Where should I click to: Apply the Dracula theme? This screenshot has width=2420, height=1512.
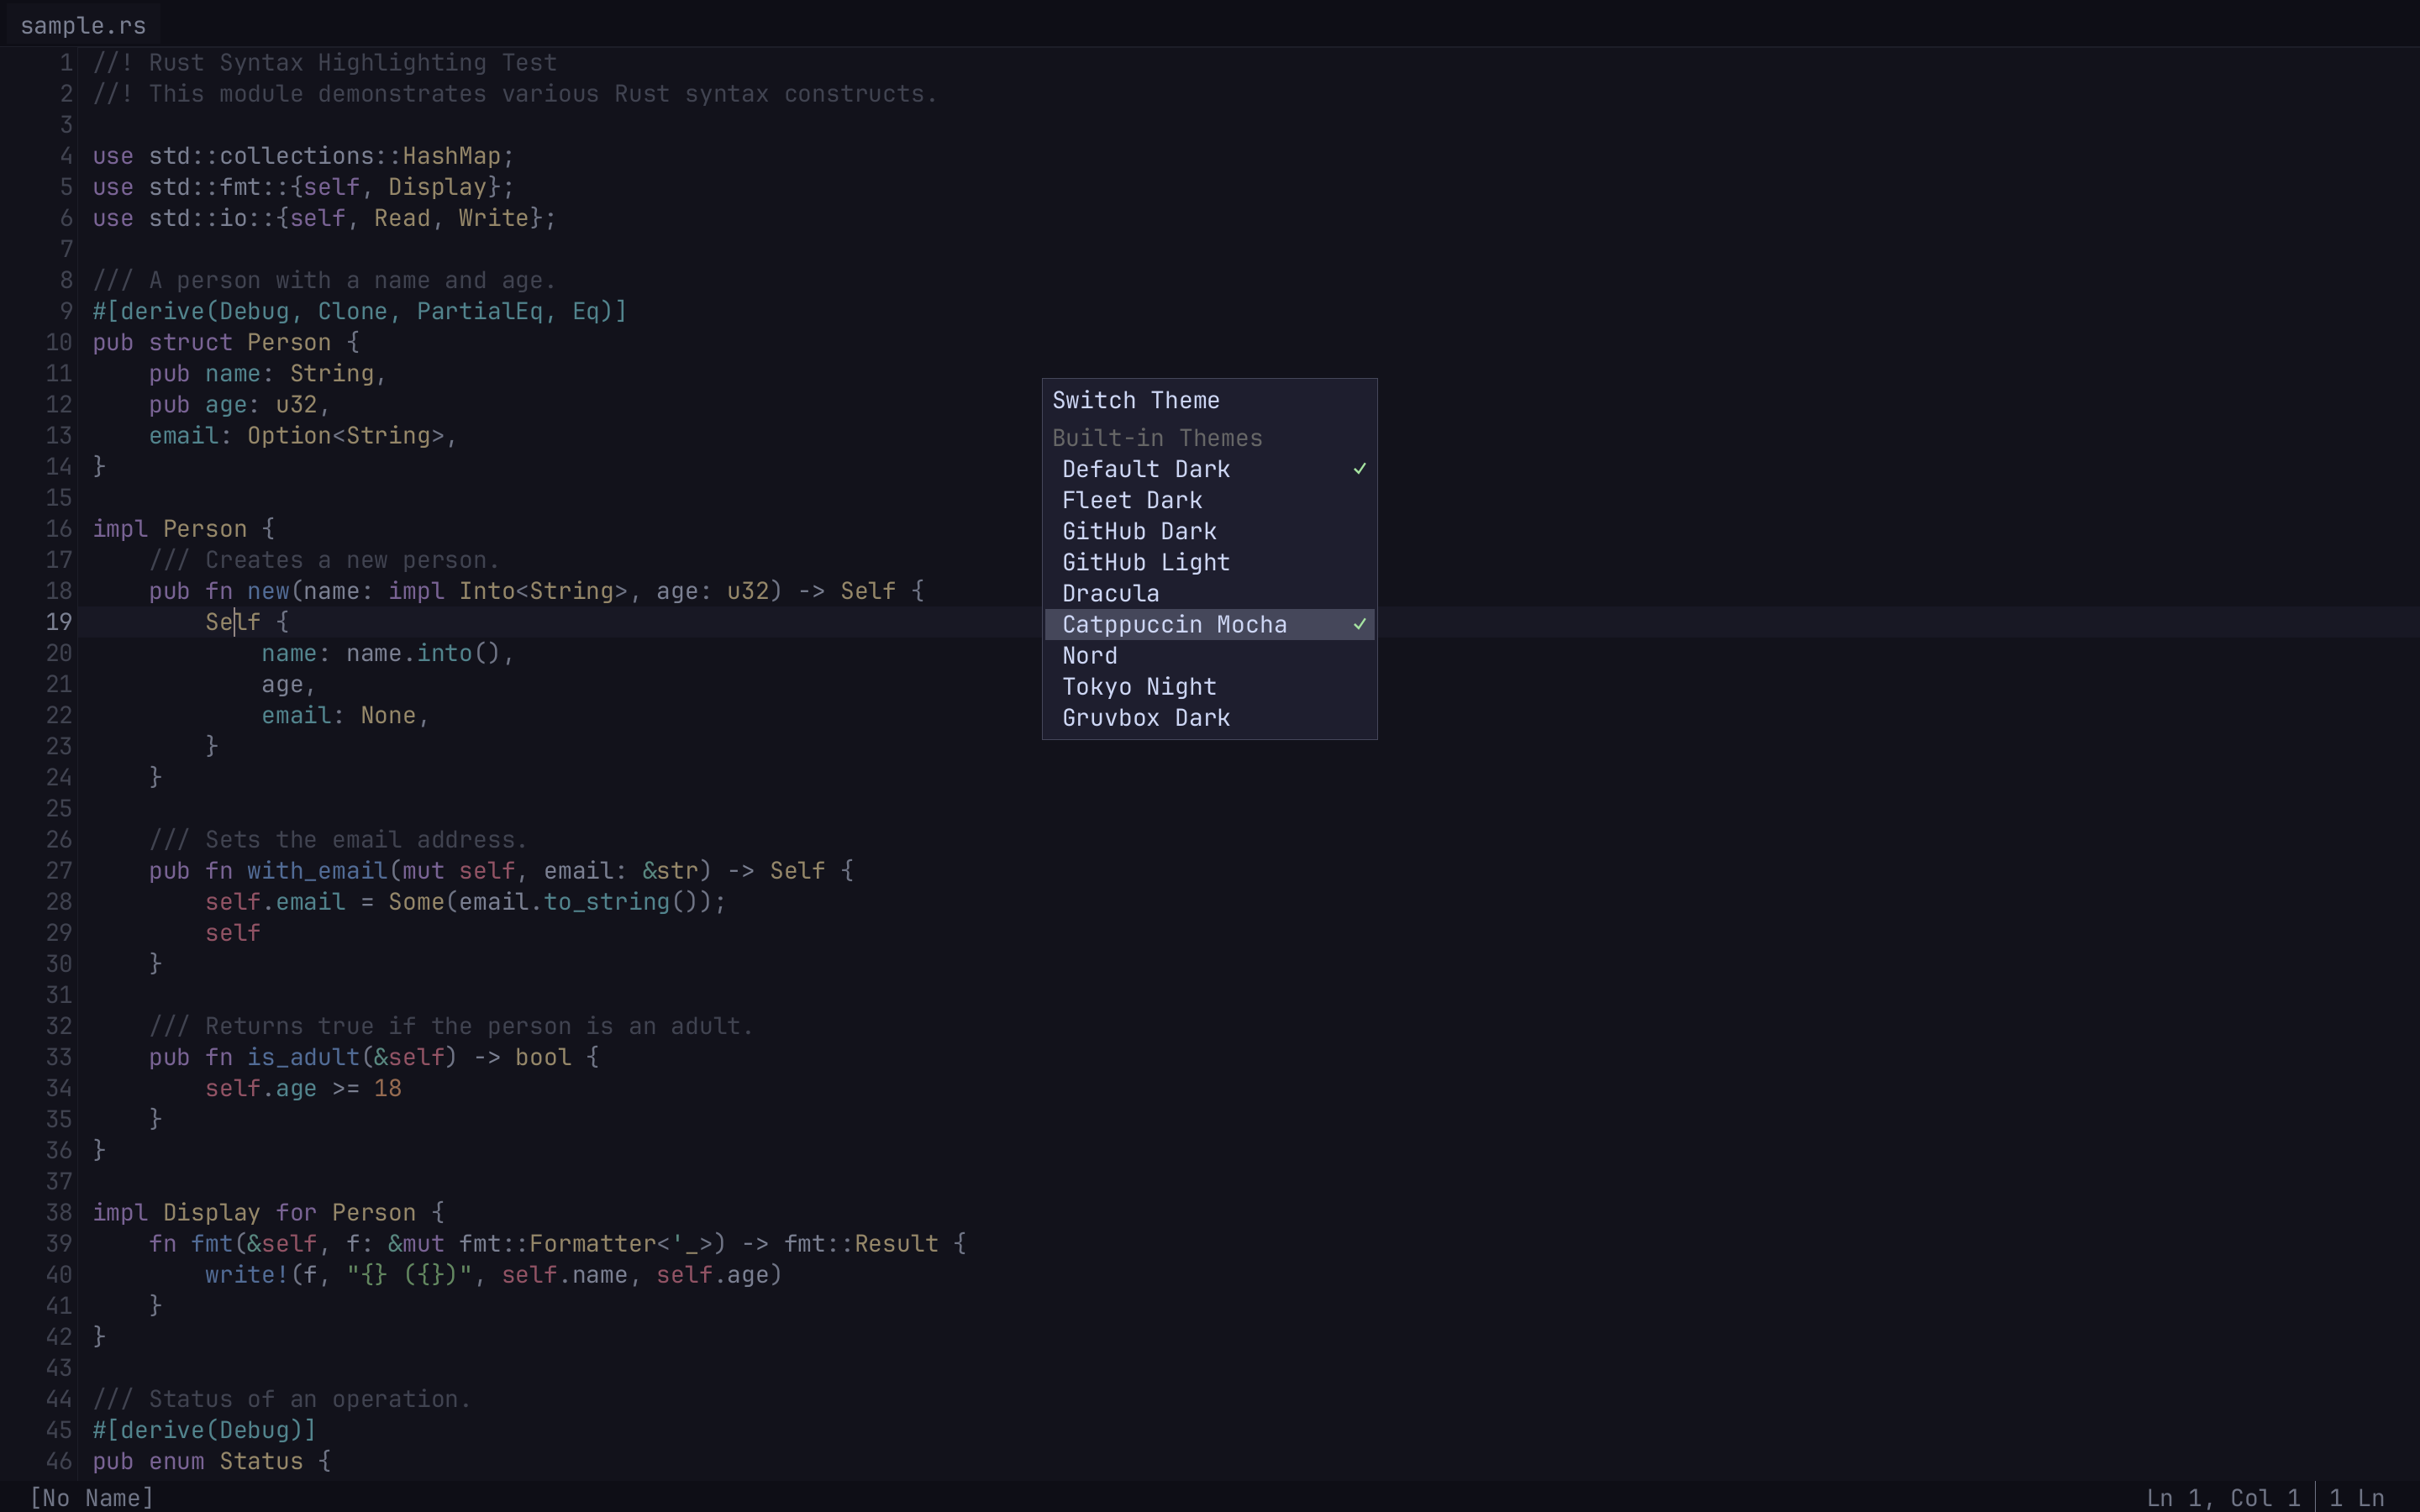tap(1110, 593)
